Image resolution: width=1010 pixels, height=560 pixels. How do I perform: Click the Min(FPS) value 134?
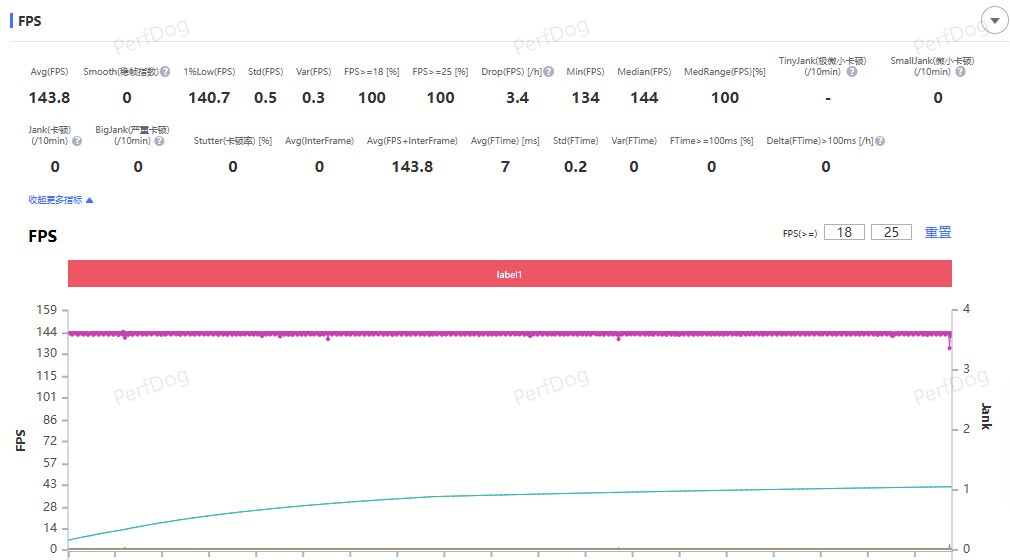[x=585, y=97]
